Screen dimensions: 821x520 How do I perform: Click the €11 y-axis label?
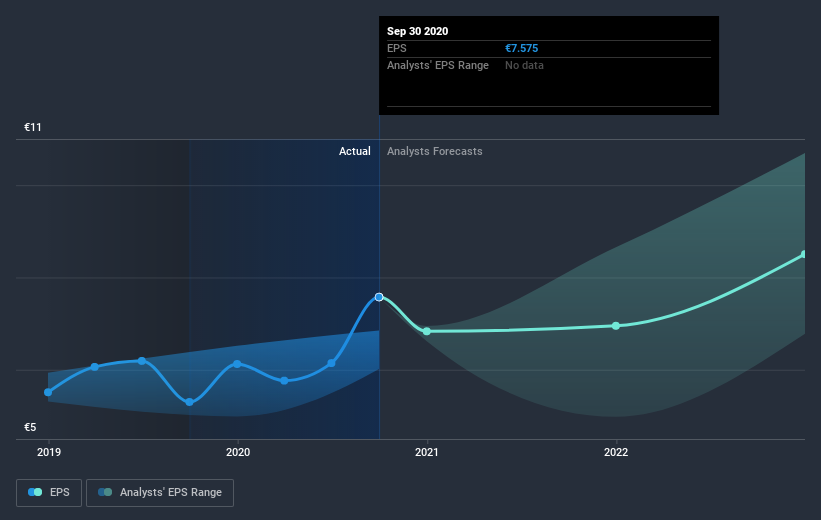32,127
